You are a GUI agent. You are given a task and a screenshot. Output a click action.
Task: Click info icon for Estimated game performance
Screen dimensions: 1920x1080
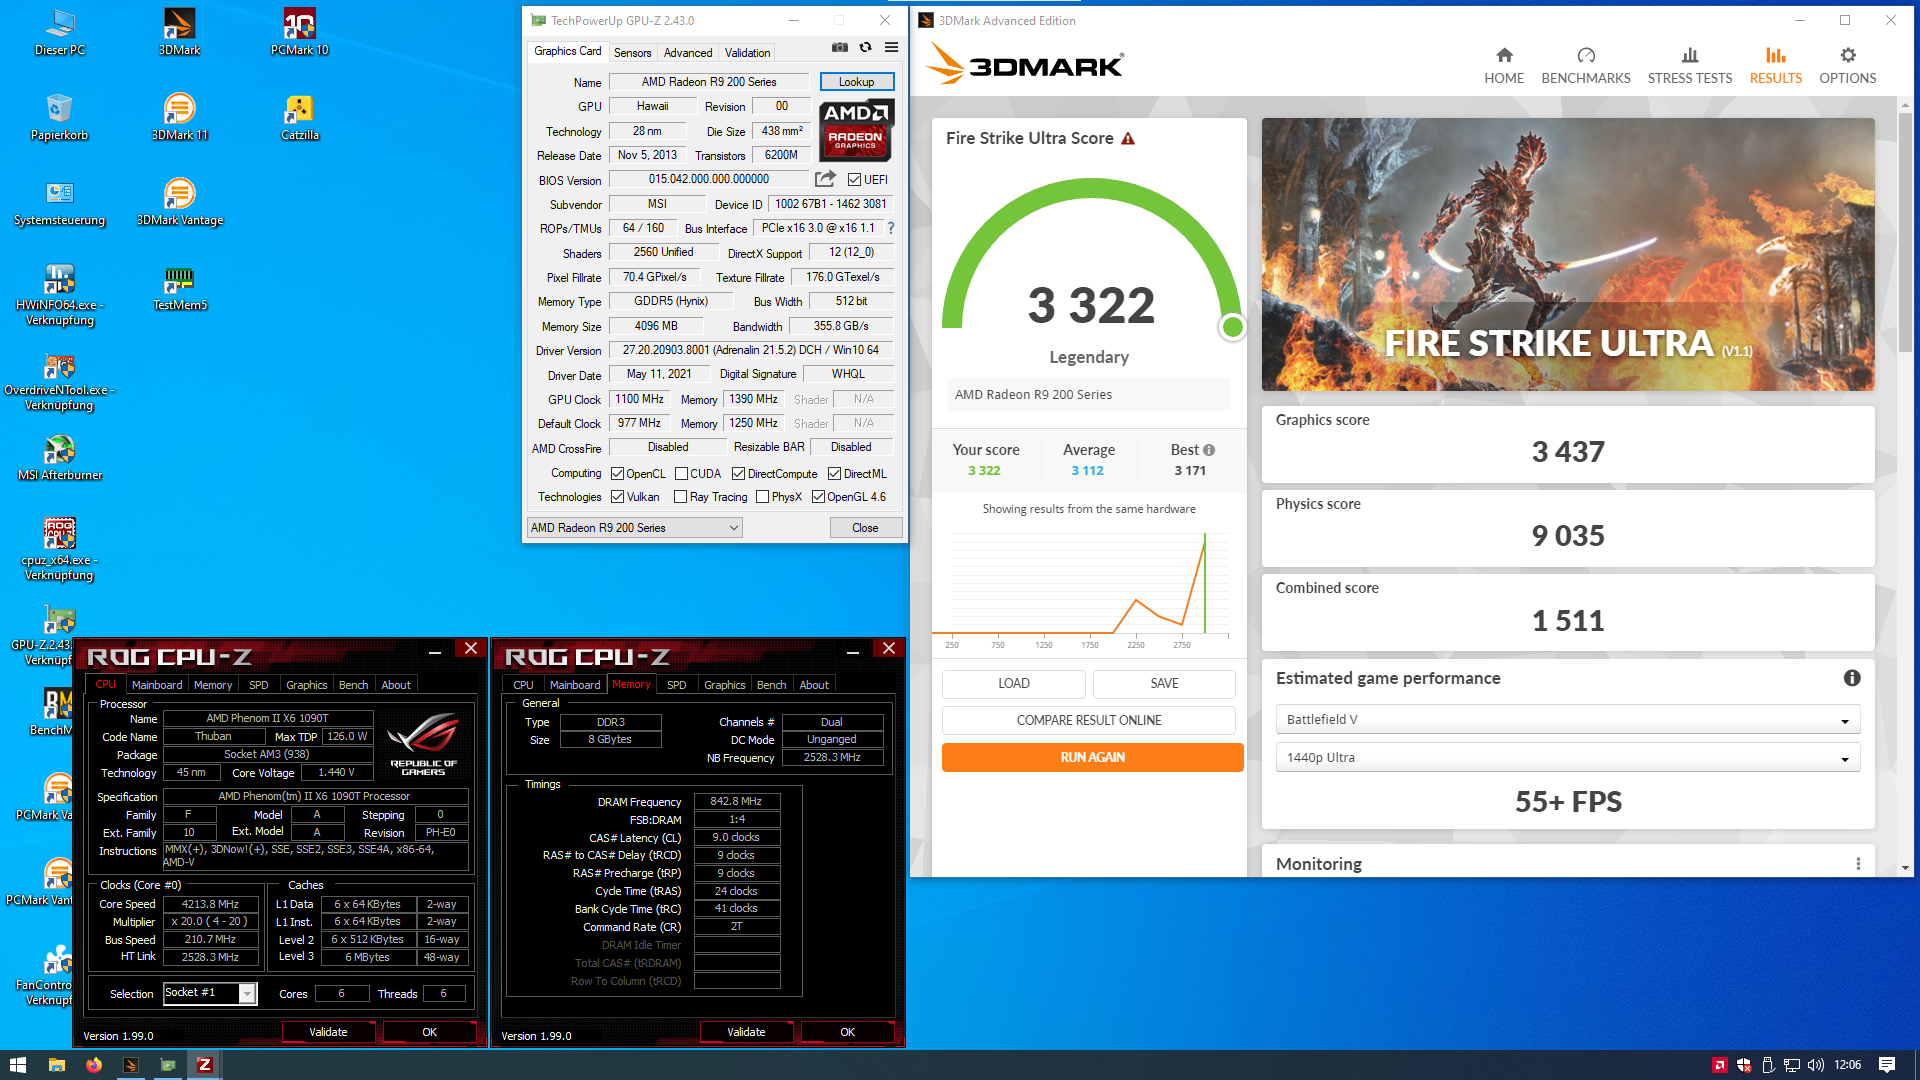(x=1852, y=678)
